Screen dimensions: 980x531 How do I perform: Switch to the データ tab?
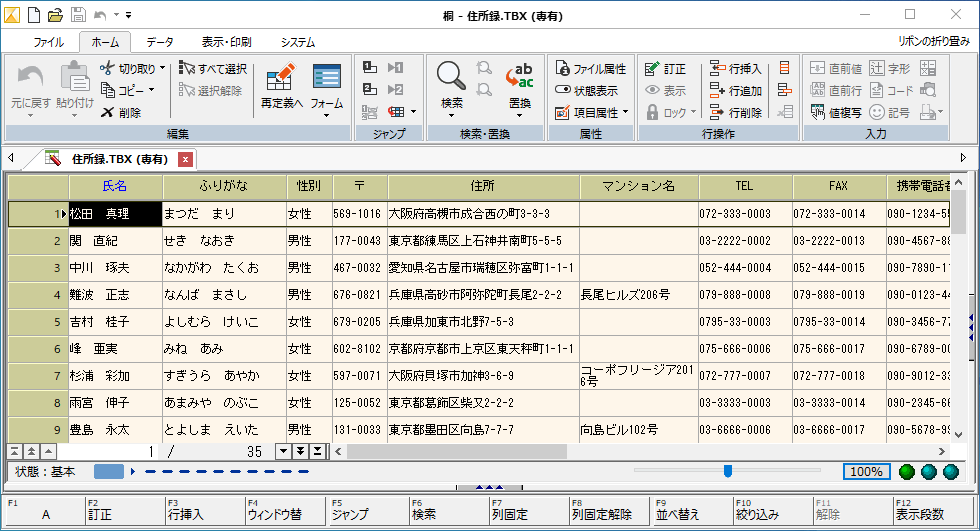coord(160,42)
